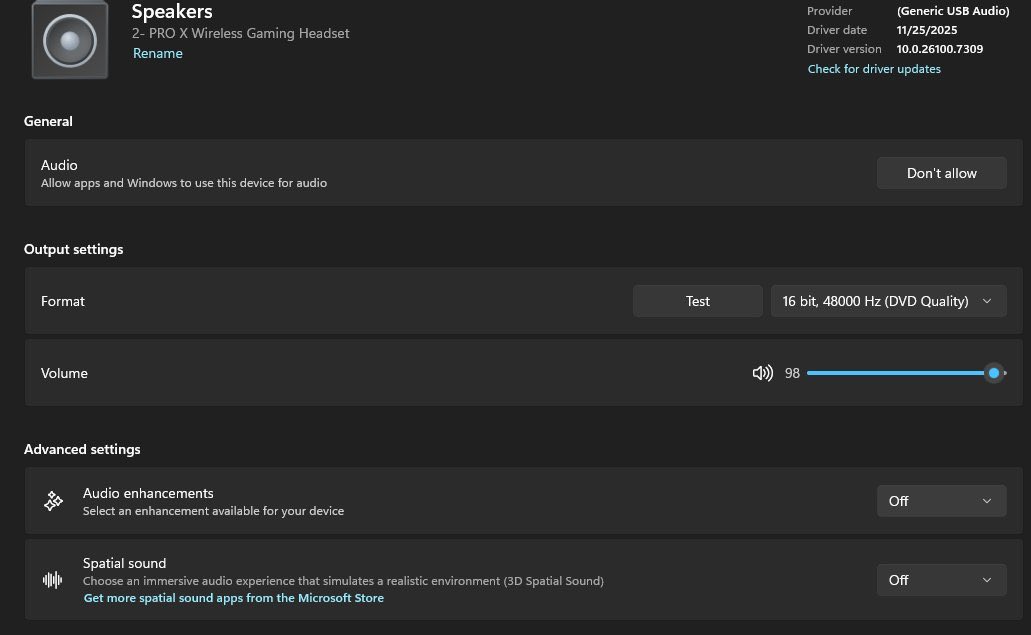The image size is (1031, 635).
Task: Click the Provider field label
Action: 829,11
